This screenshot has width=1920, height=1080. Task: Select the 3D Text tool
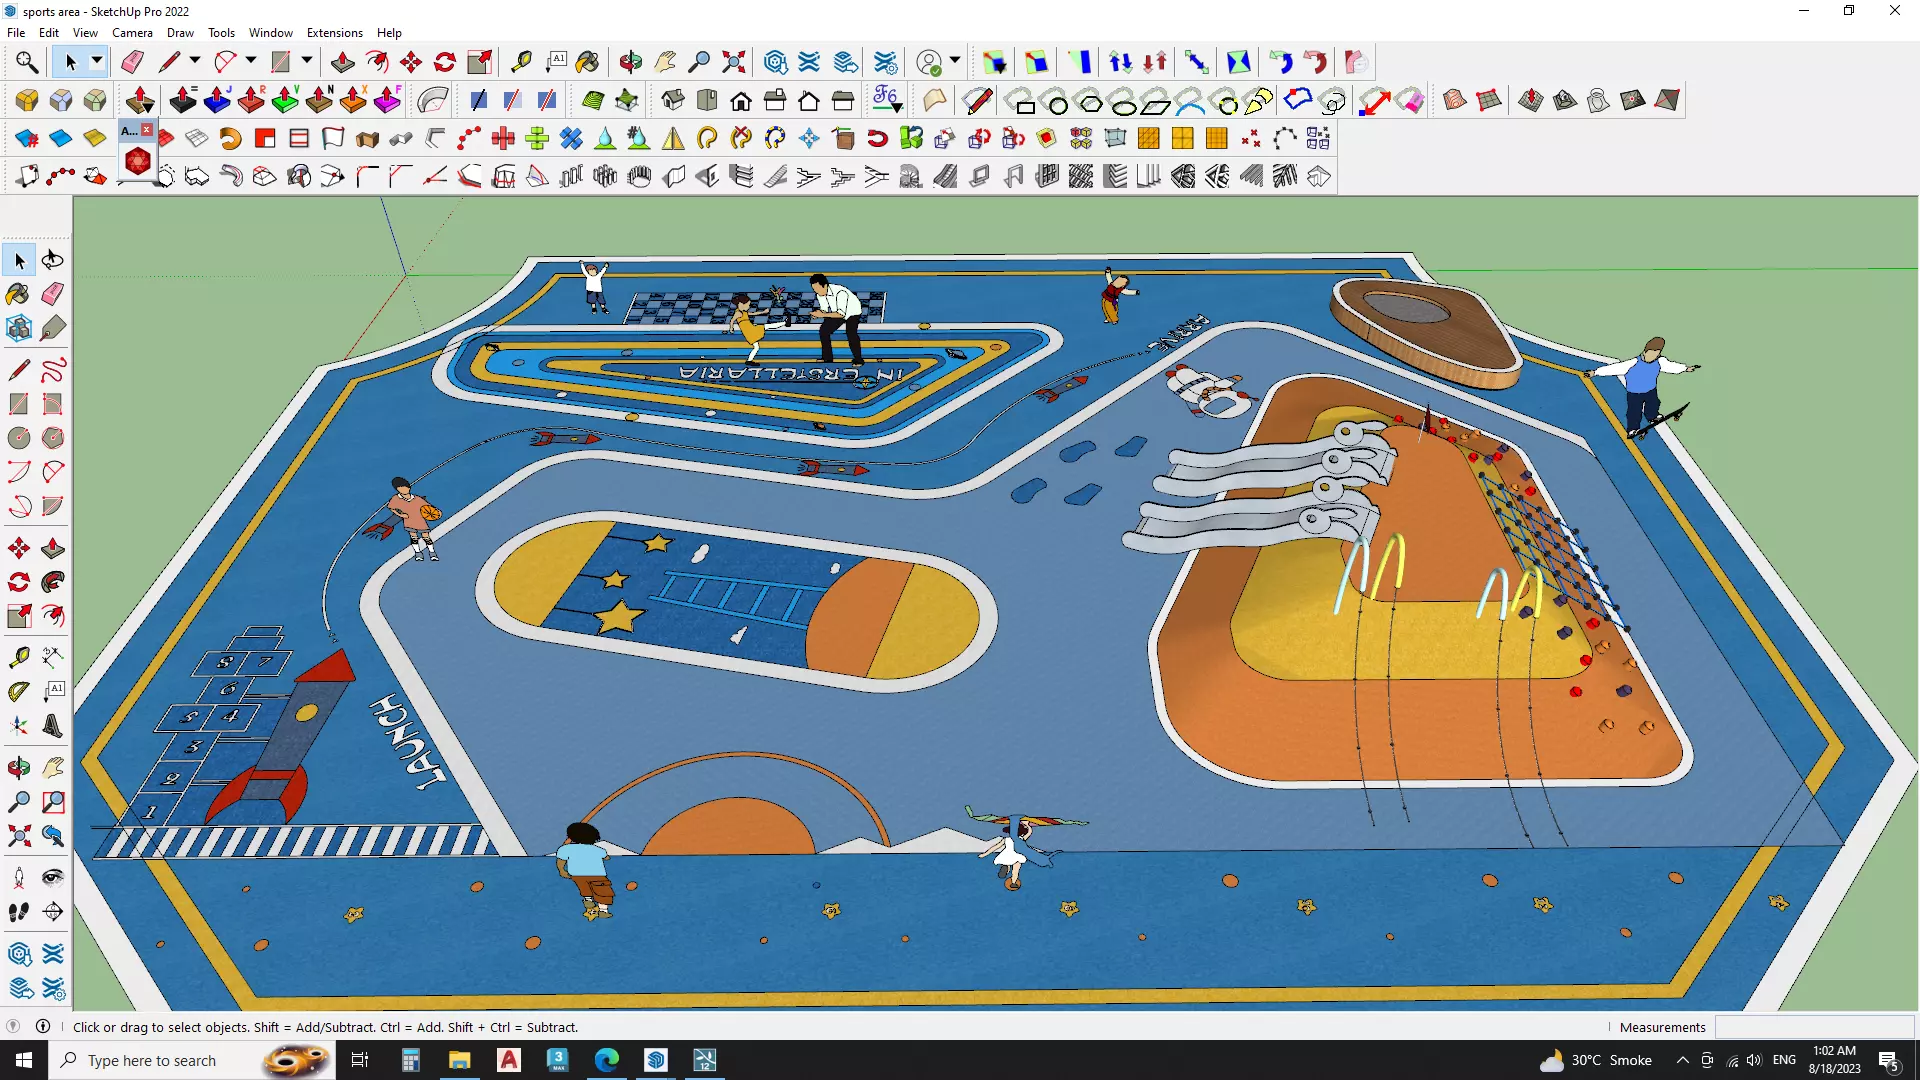point(53,727)
